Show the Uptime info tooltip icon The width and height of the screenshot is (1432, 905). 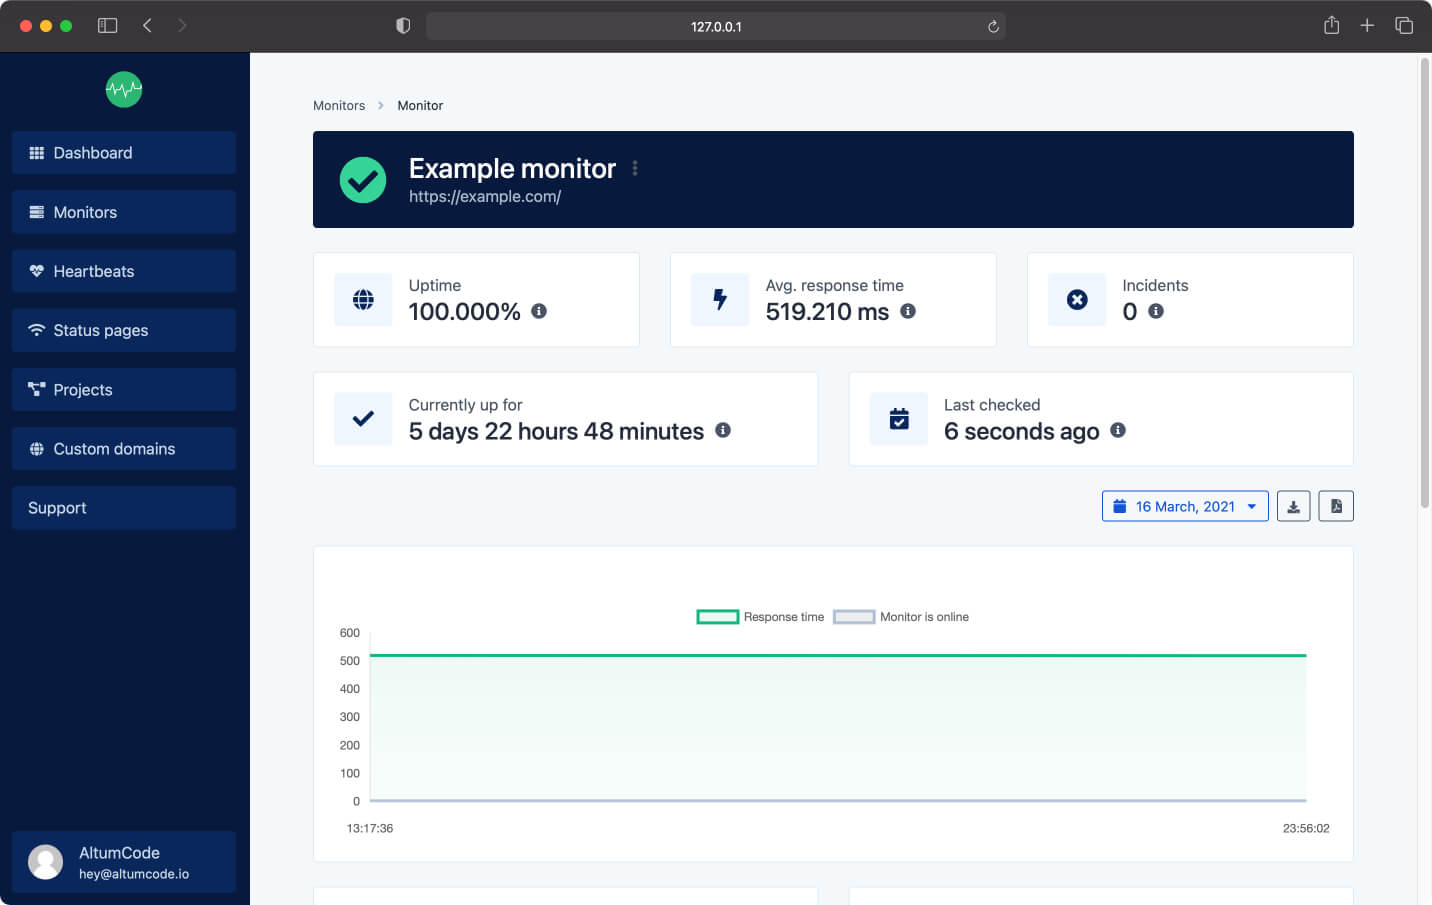pos(539,311)
